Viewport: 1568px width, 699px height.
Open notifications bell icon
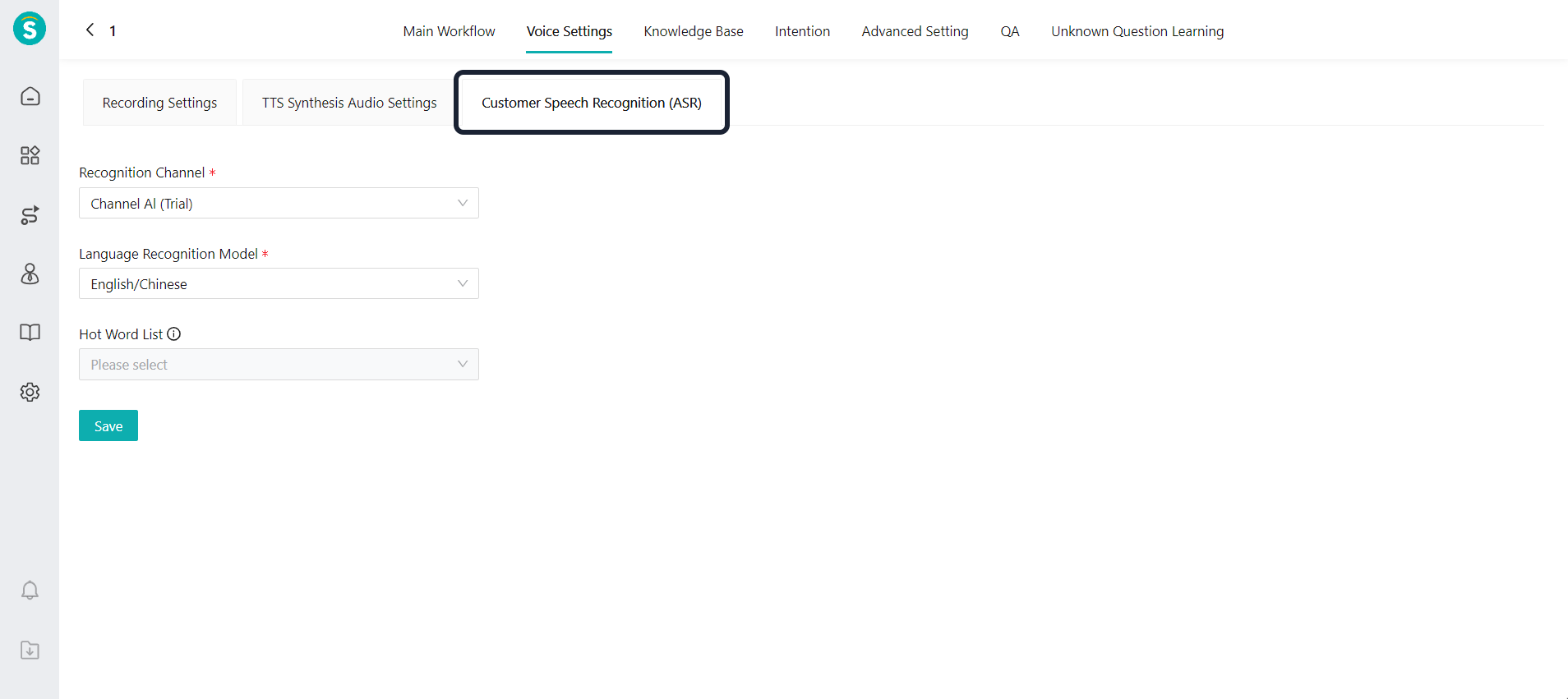[30, 590]
